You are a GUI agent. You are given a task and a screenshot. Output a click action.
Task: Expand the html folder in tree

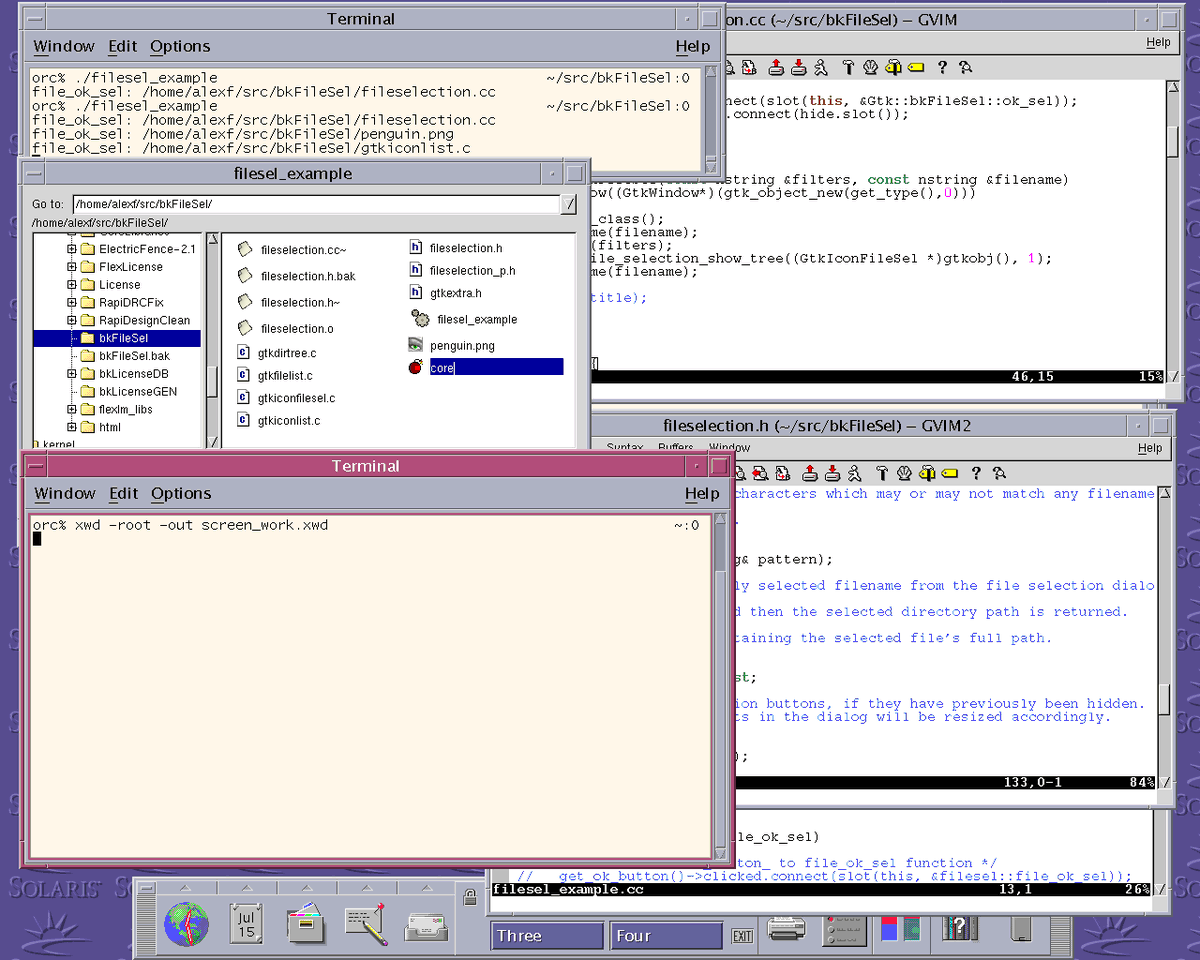[72, 428]
